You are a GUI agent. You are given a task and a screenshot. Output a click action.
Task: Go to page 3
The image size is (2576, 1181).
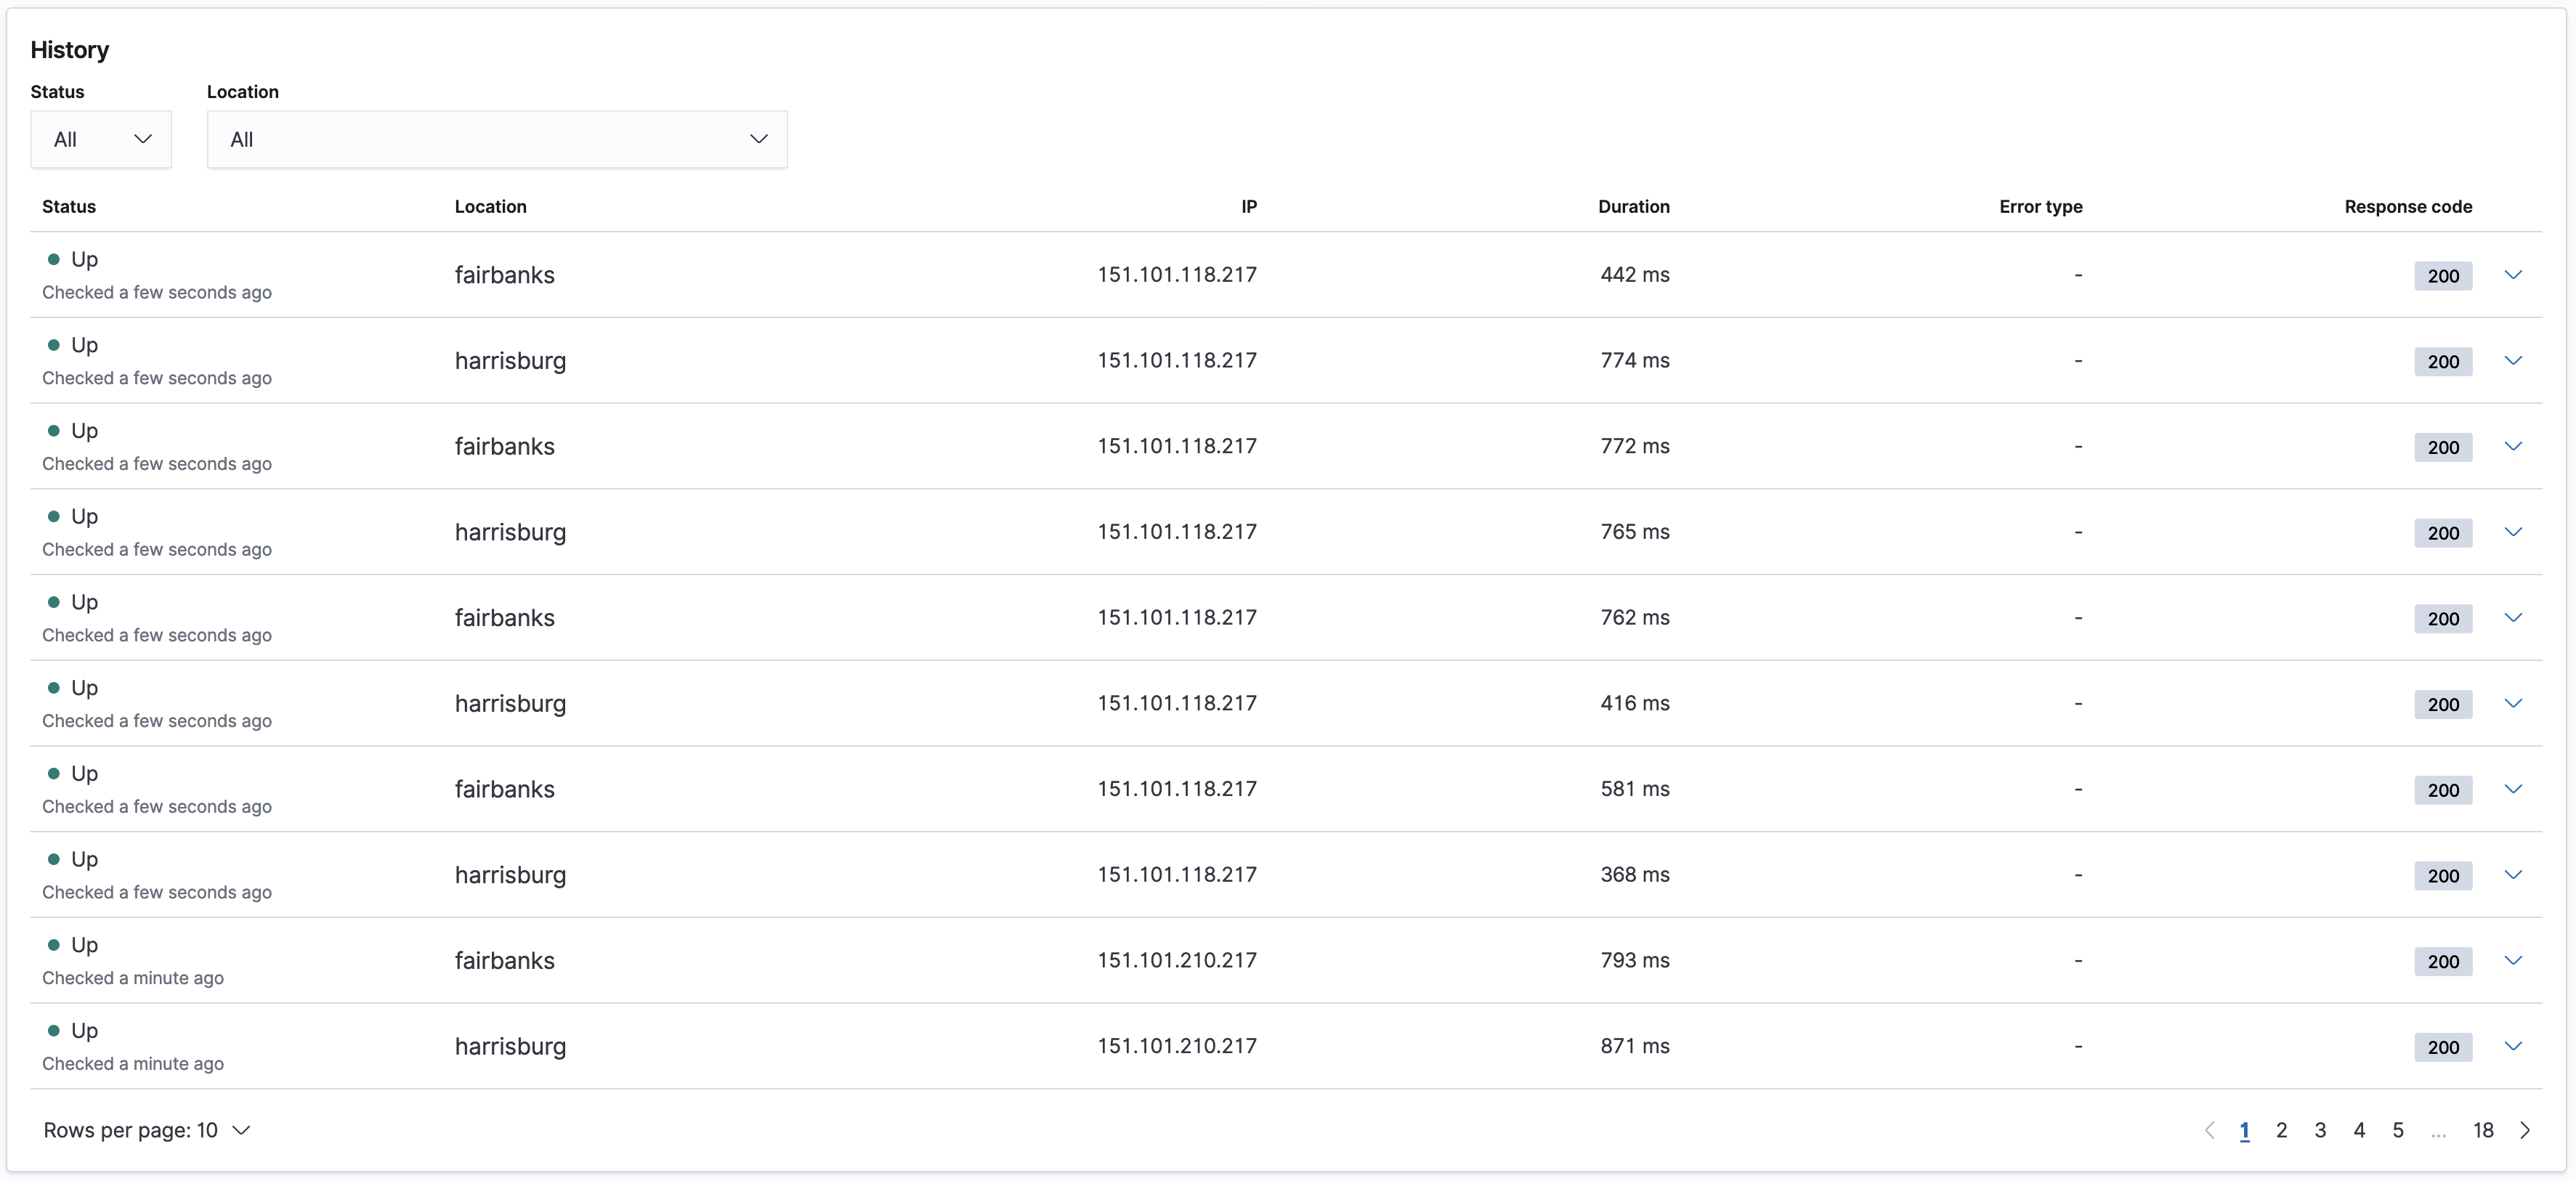pyautogui.click(x=2320, y=1130)
